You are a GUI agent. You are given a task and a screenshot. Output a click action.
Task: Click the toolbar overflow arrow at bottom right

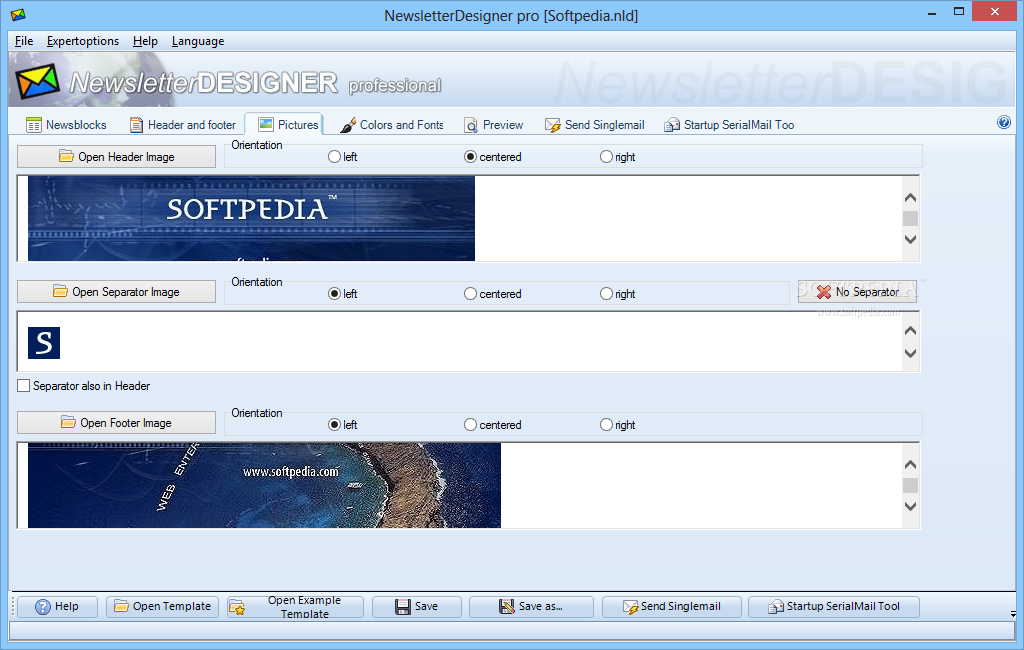click(x=1013, y=614)
